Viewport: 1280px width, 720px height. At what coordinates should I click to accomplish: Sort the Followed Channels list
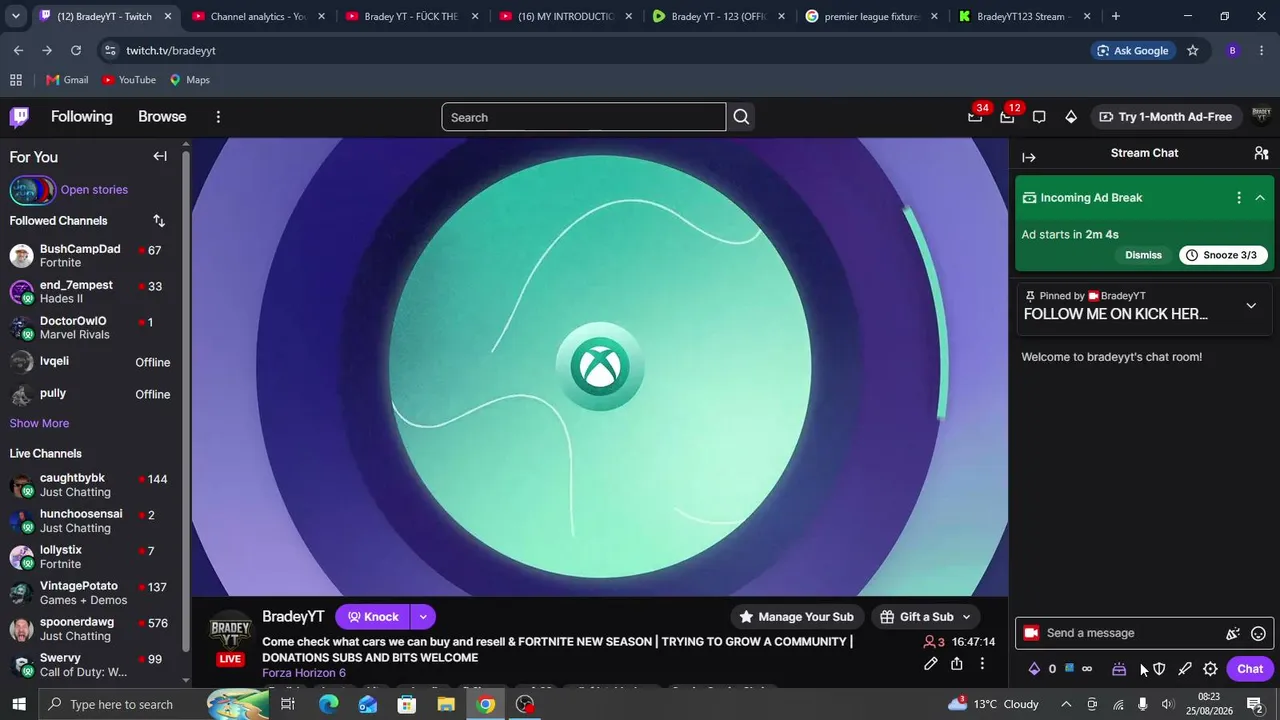coord(159,221)
